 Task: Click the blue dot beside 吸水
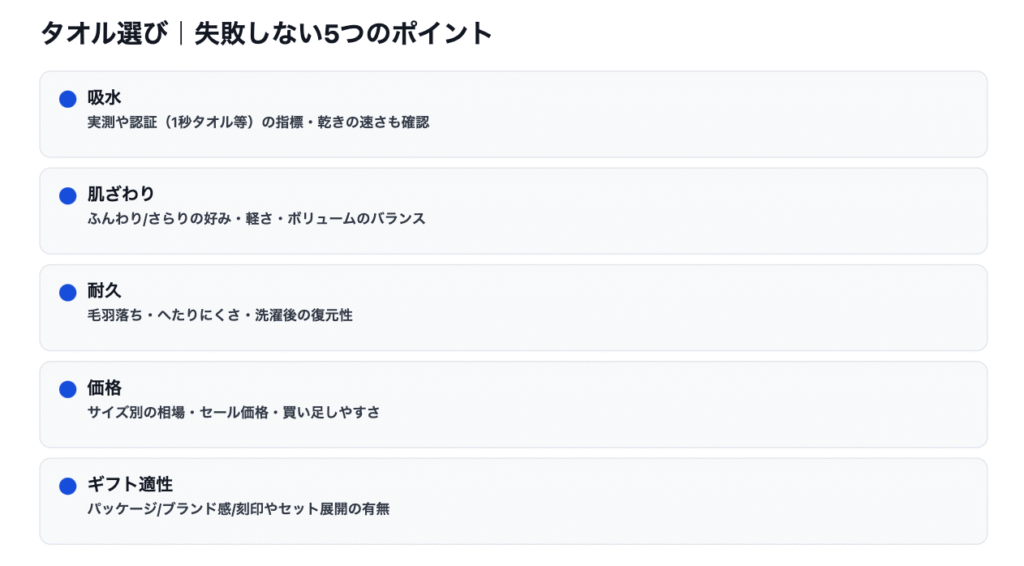68,99
